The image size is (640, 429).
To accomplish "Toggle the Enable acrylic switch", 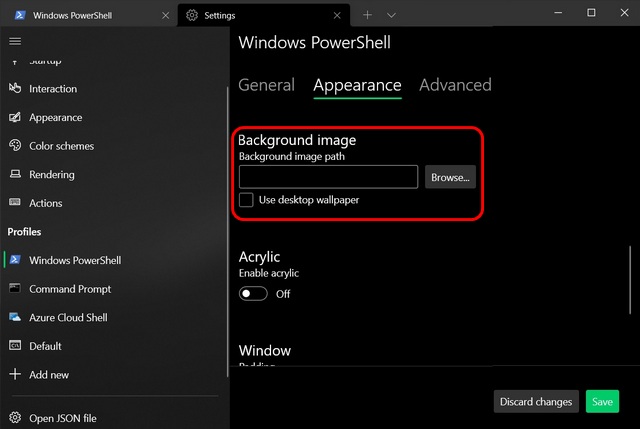I will [x=254, y=294].
